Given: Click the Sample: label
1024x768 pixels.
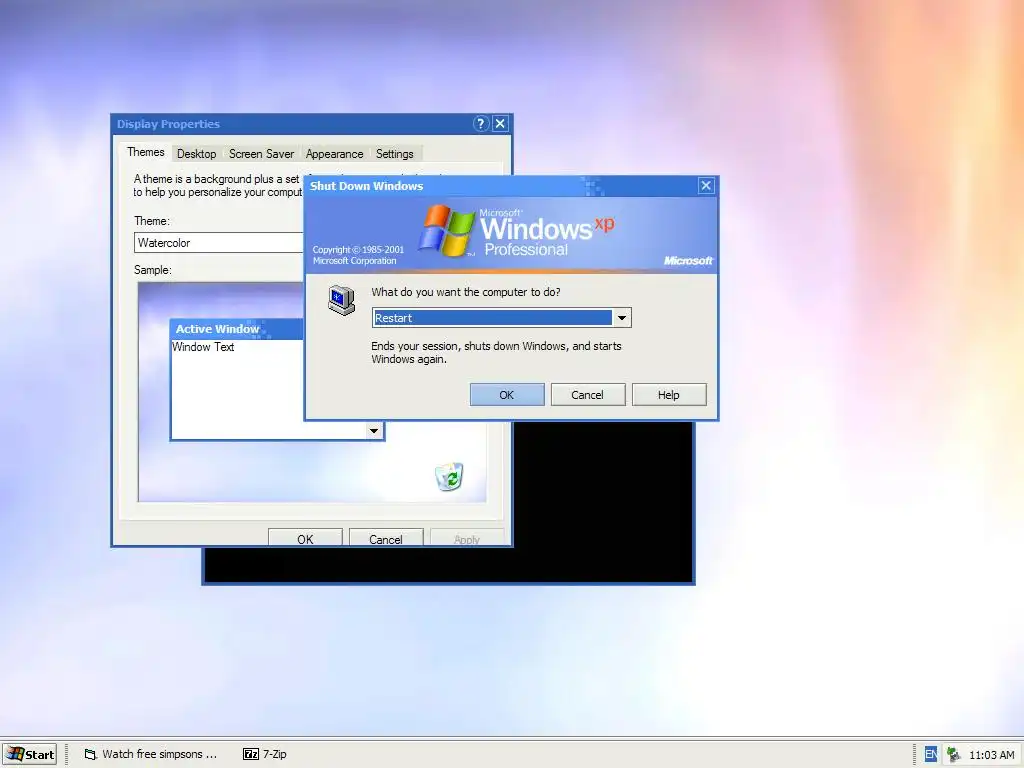Looking at the screenshot, I should pos(153,270).
